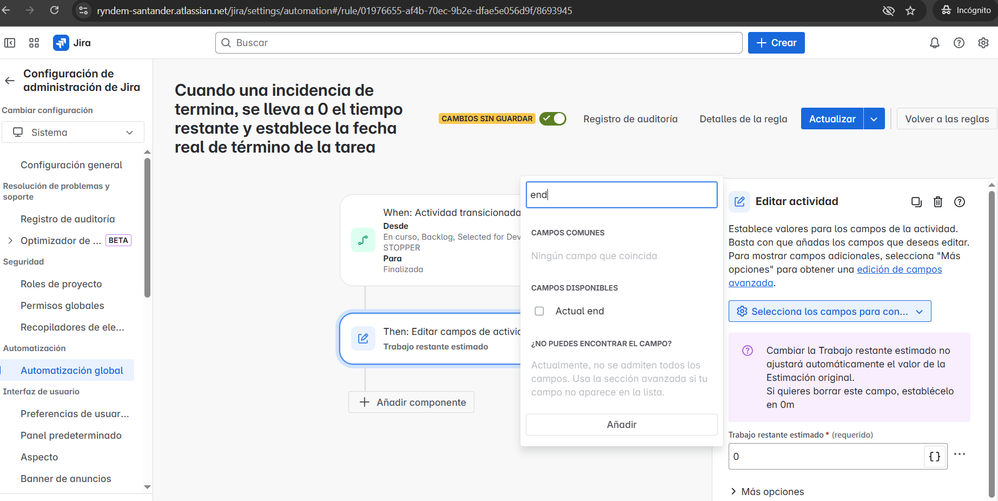
Task: Open Banner de anuncios in the sidebar
Action: point(66,479)
